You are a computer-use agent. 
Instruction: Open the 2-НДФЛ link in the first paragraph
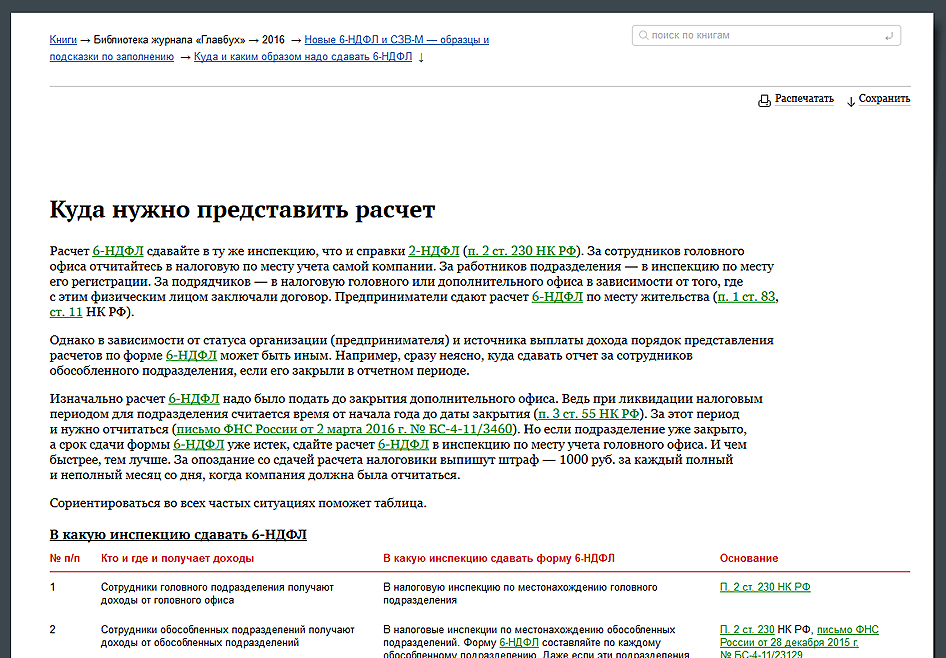(433, 251)
